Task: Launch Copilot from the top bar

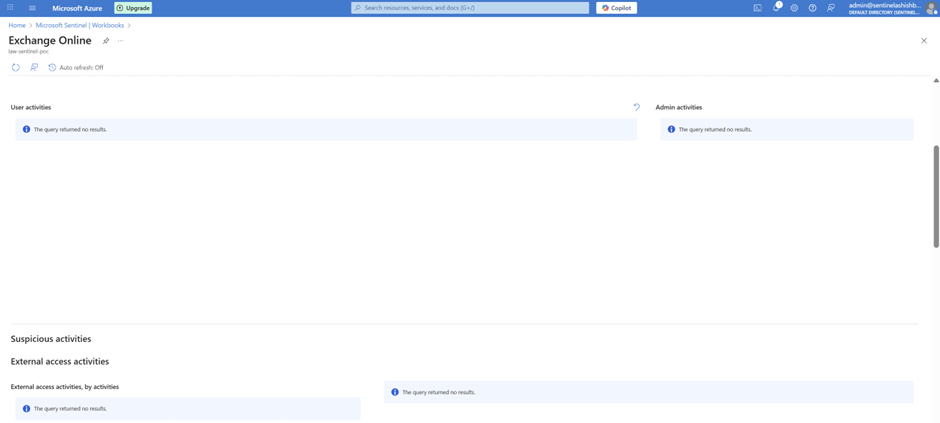Action: [616, 8]
